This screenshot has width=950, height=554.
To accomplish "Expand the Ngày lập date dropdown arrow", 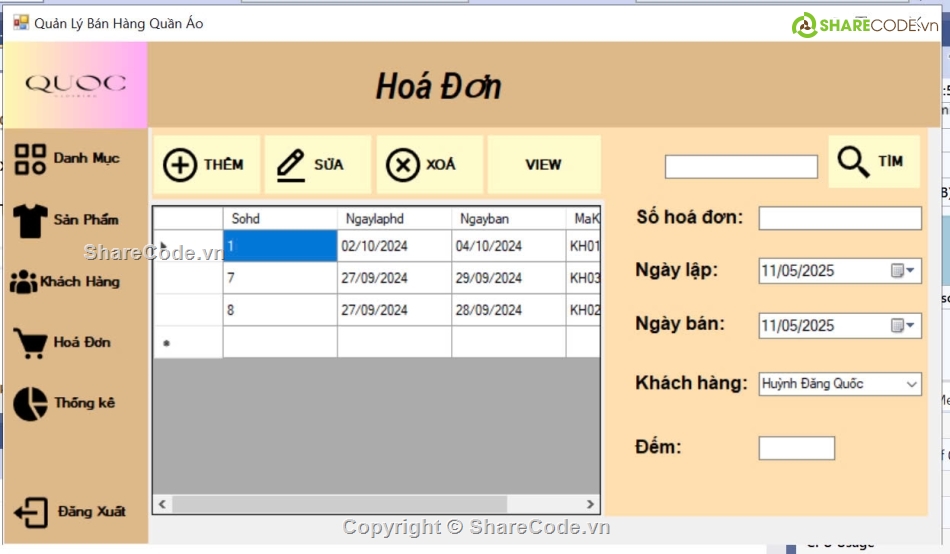I will click(x=910, y=270).
